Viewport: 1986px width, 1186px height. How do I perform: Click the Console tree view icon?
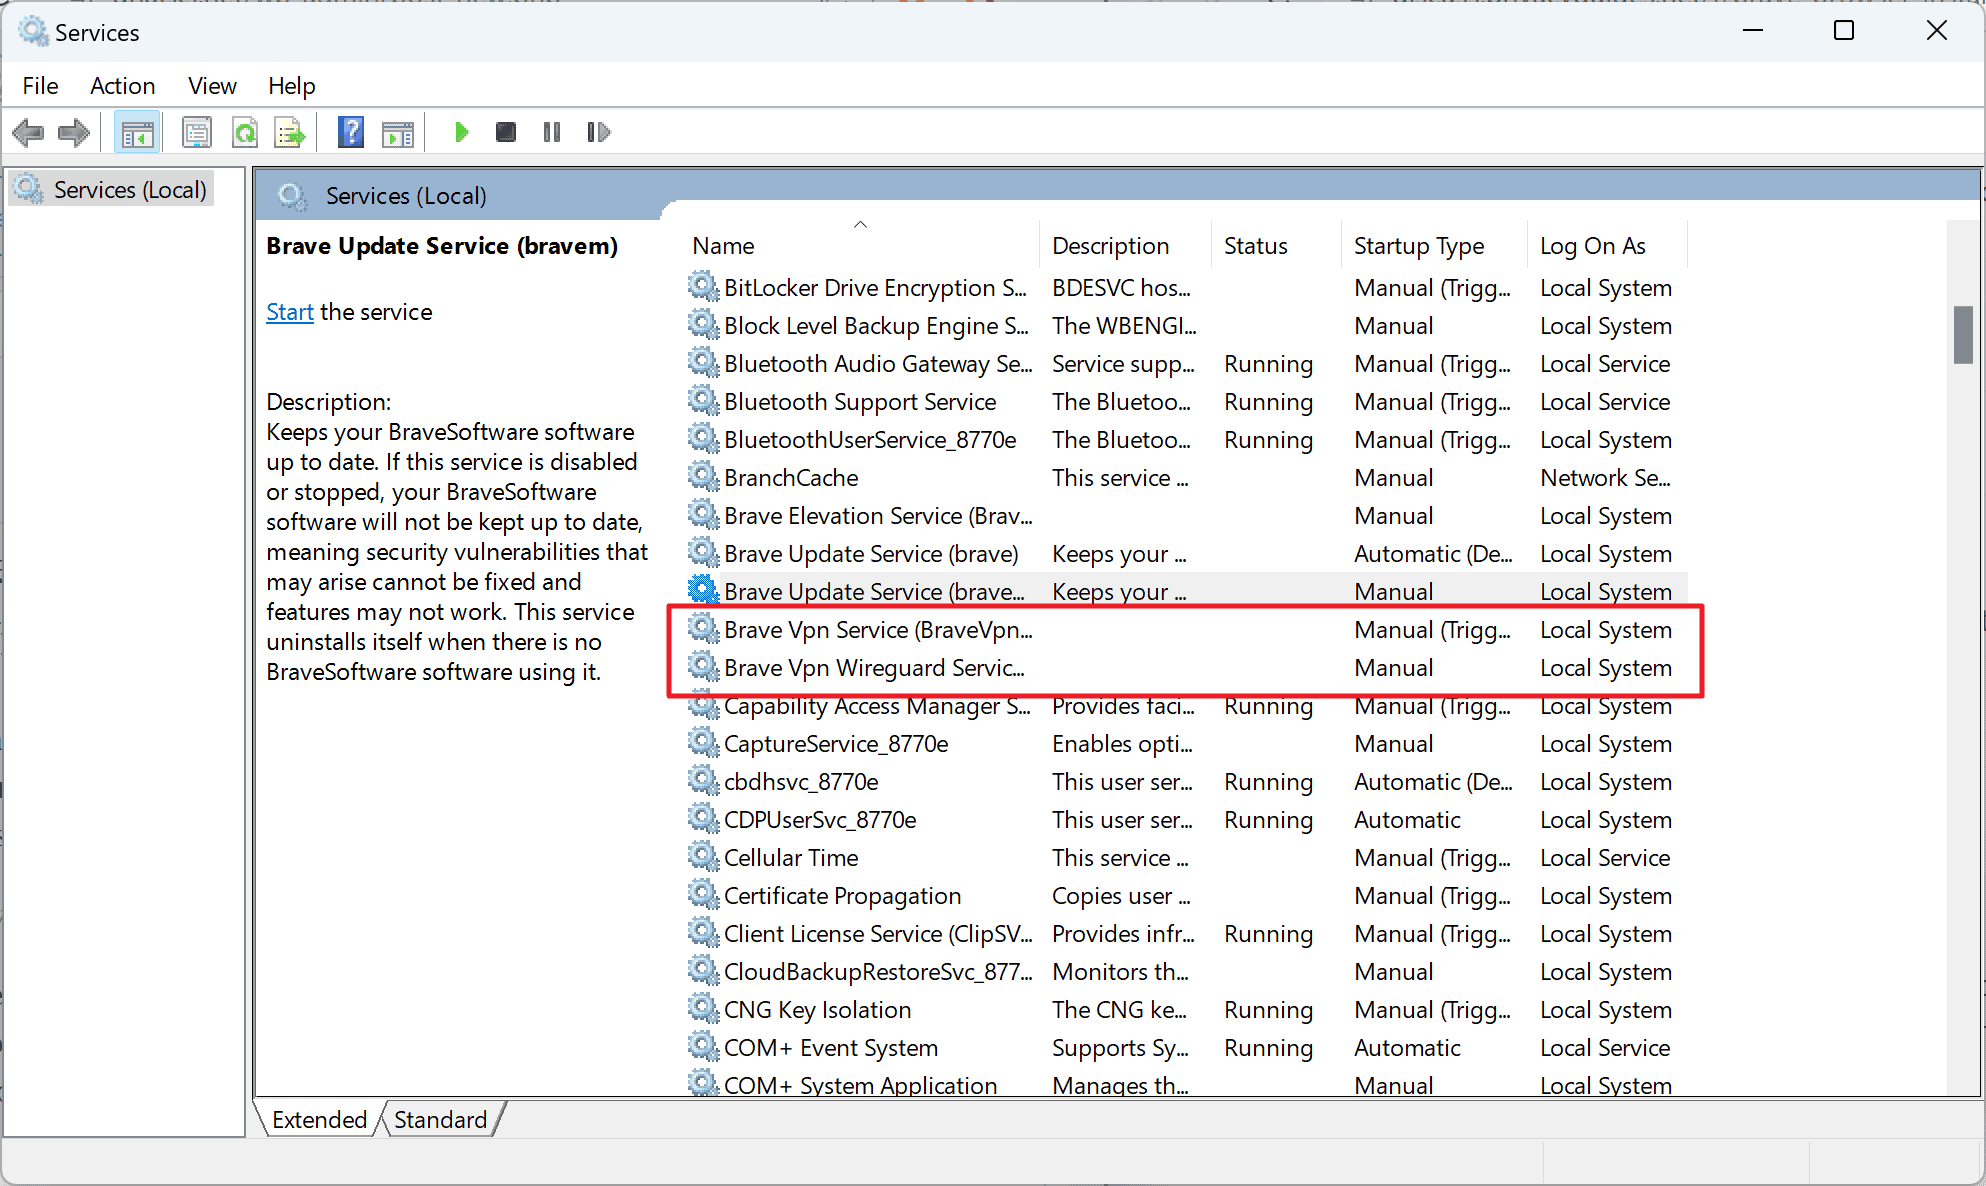(136, 130)
